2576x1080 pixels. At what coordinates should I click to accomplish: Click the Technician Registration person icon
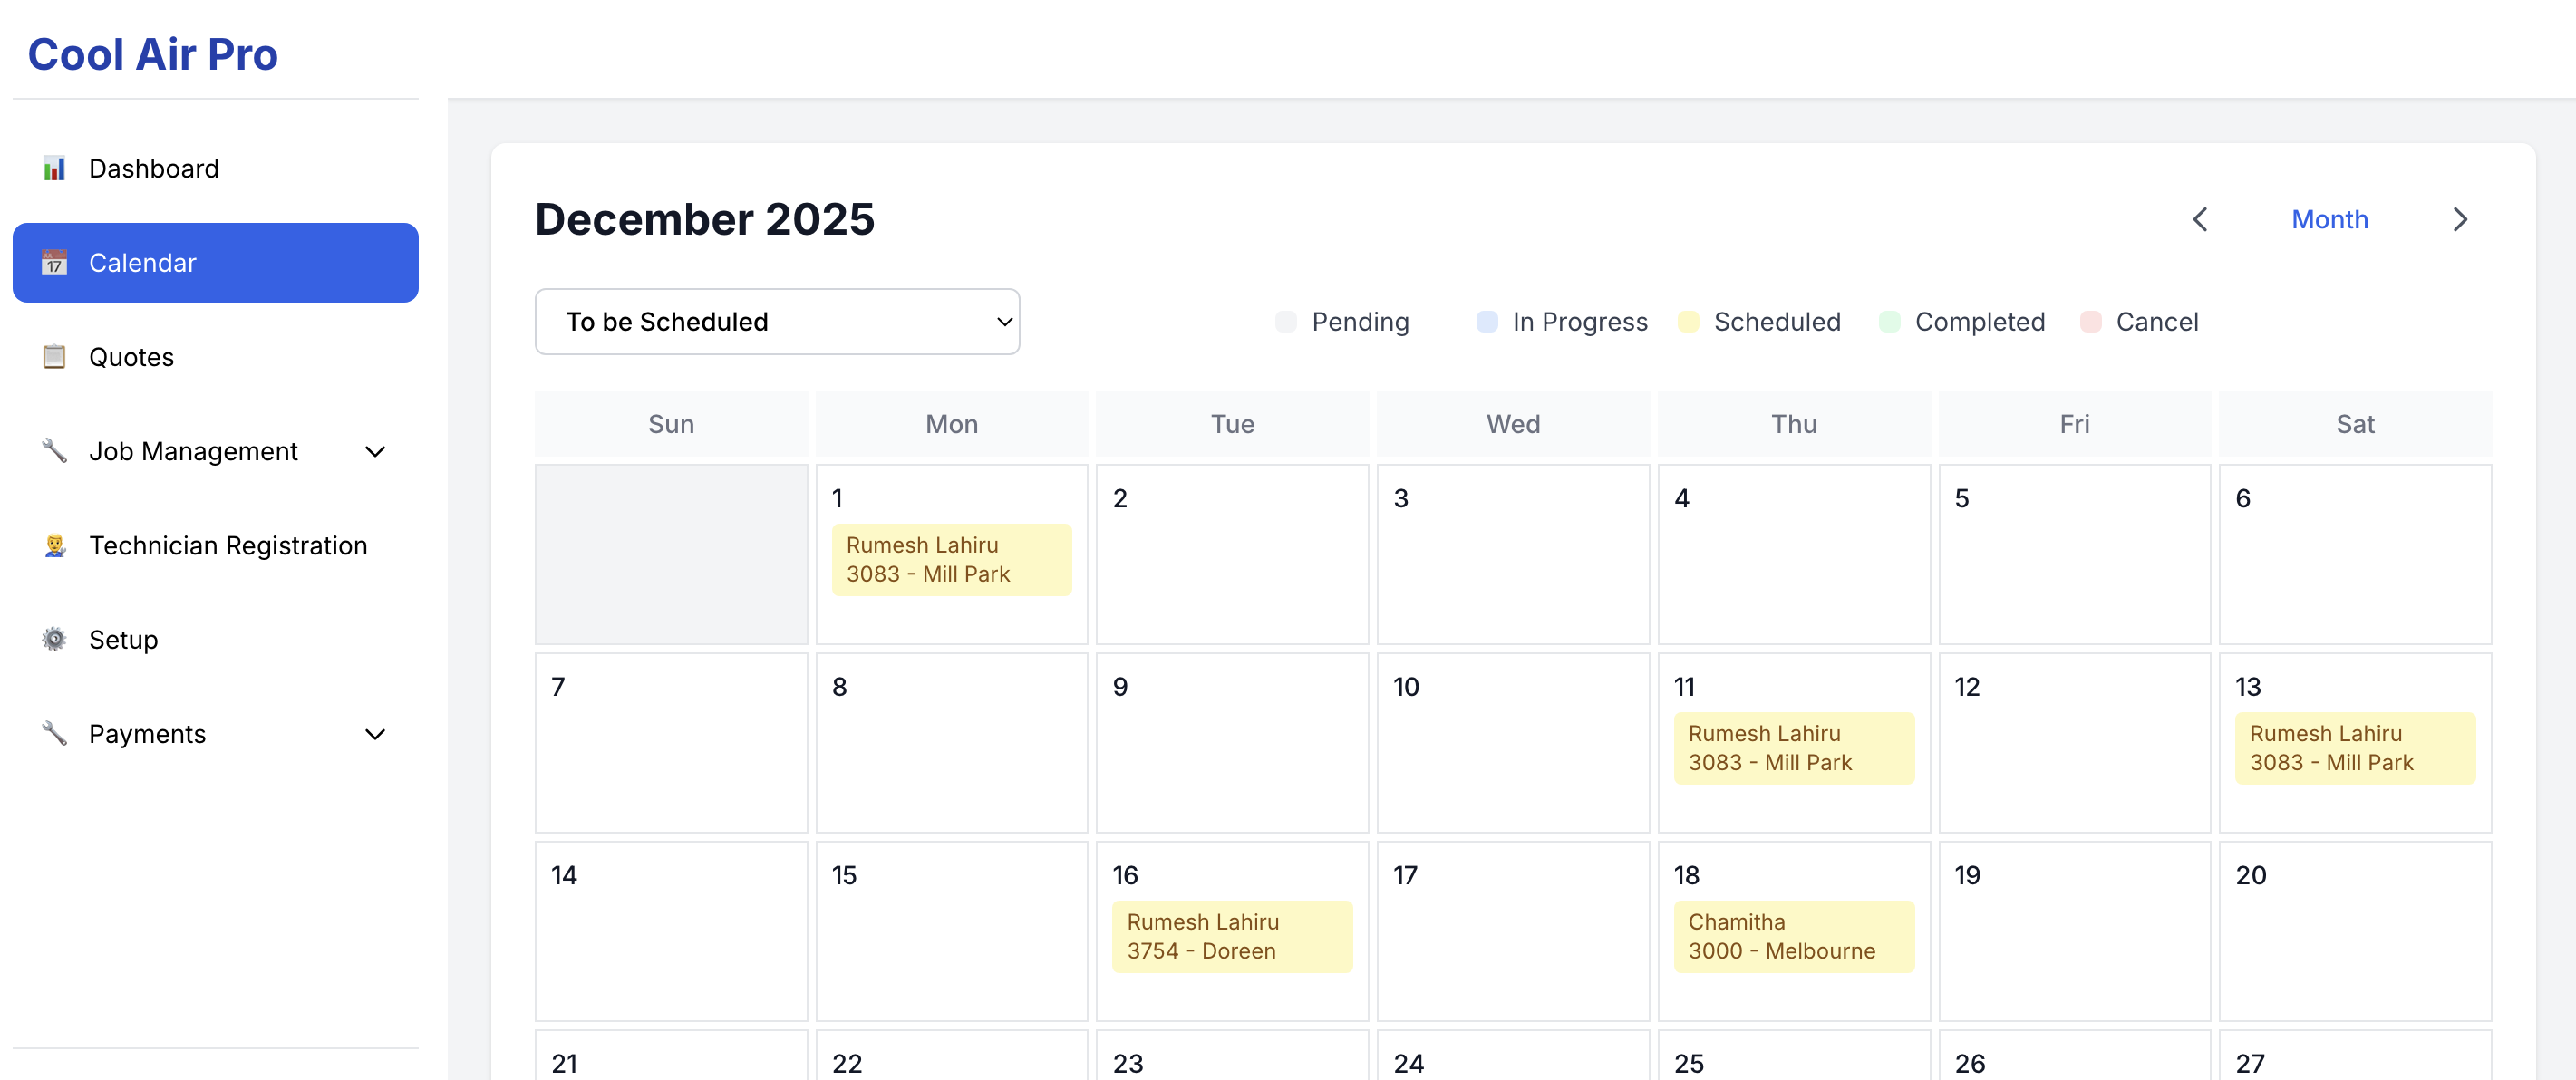tap(54, 545)
